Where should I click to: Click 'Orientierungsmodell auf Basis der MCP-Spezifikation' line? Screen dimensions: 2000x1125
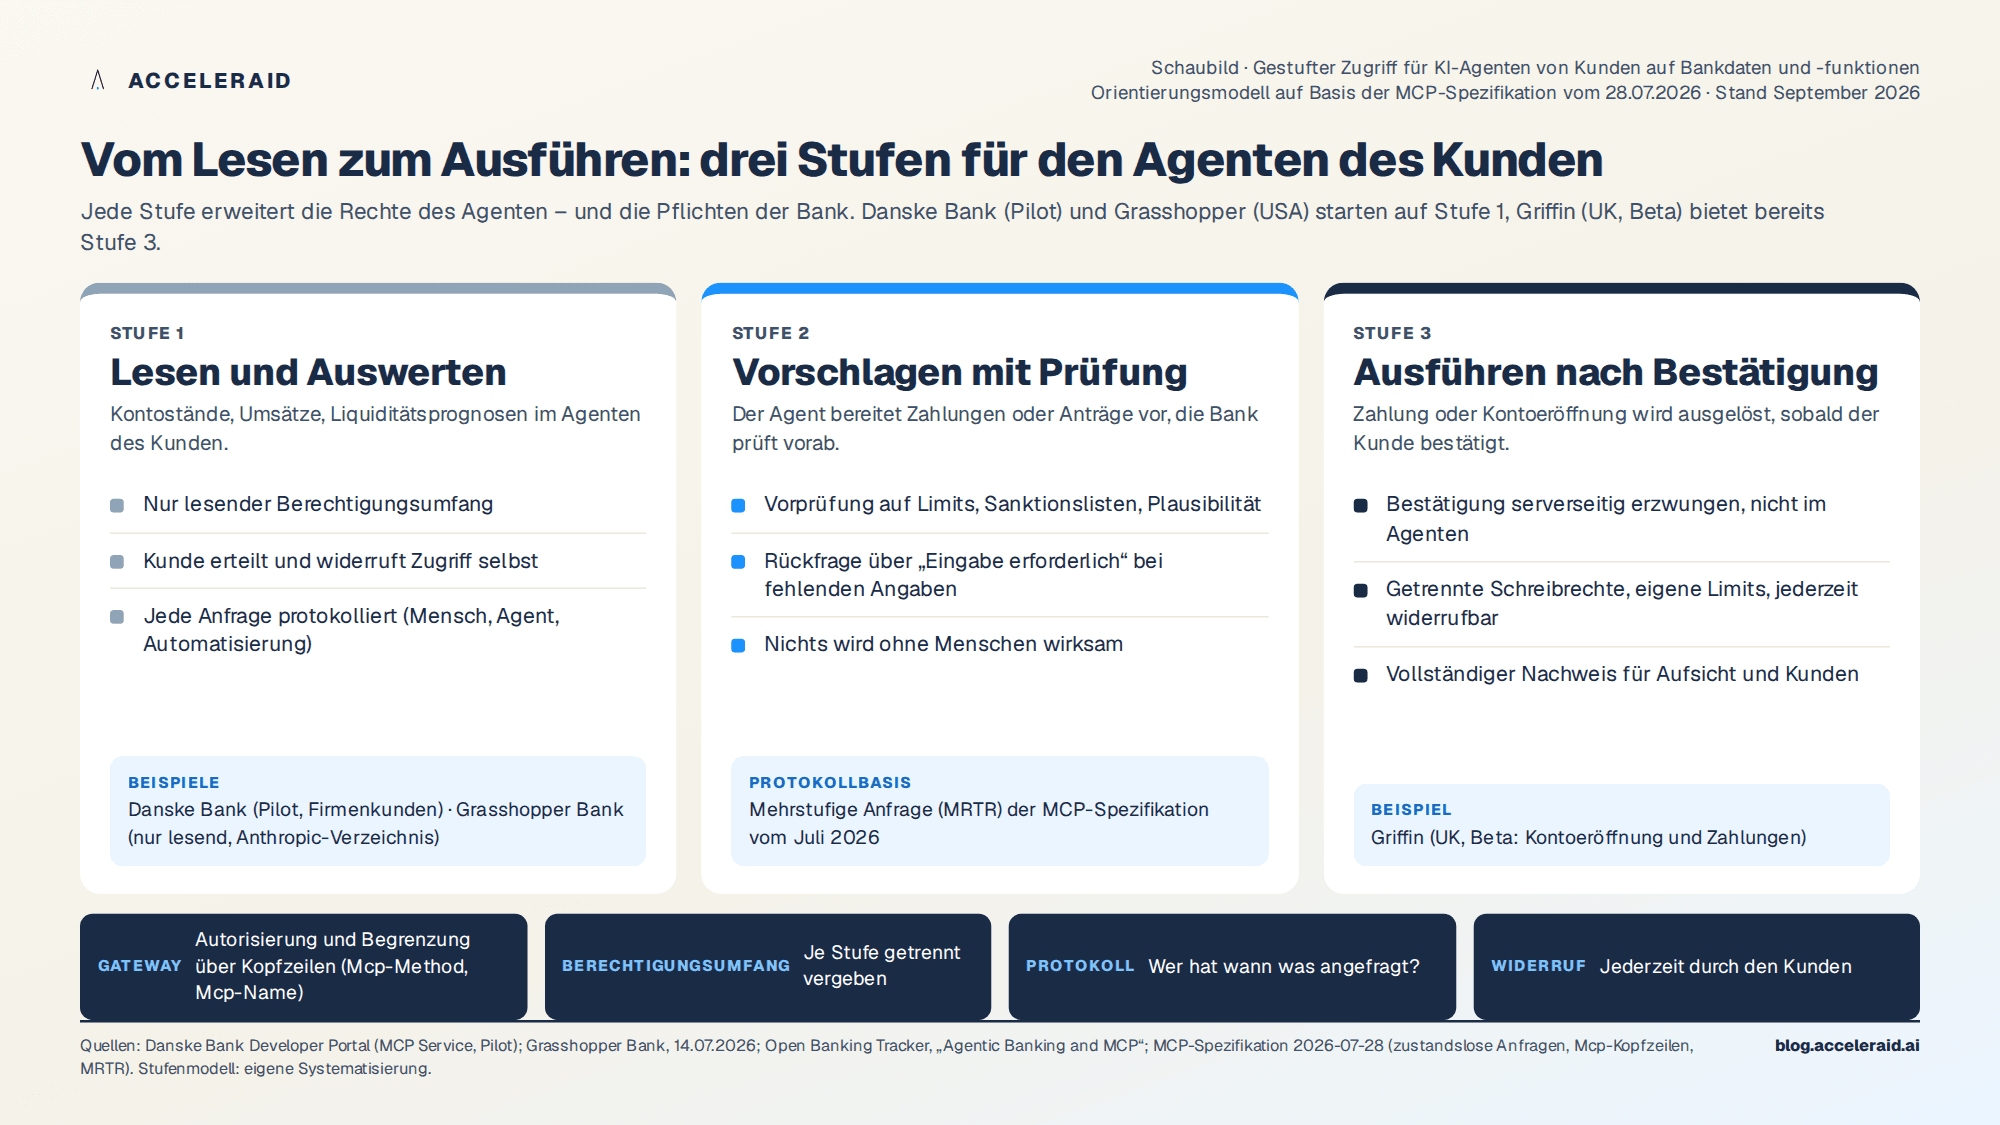click(x=1505, y=93)
